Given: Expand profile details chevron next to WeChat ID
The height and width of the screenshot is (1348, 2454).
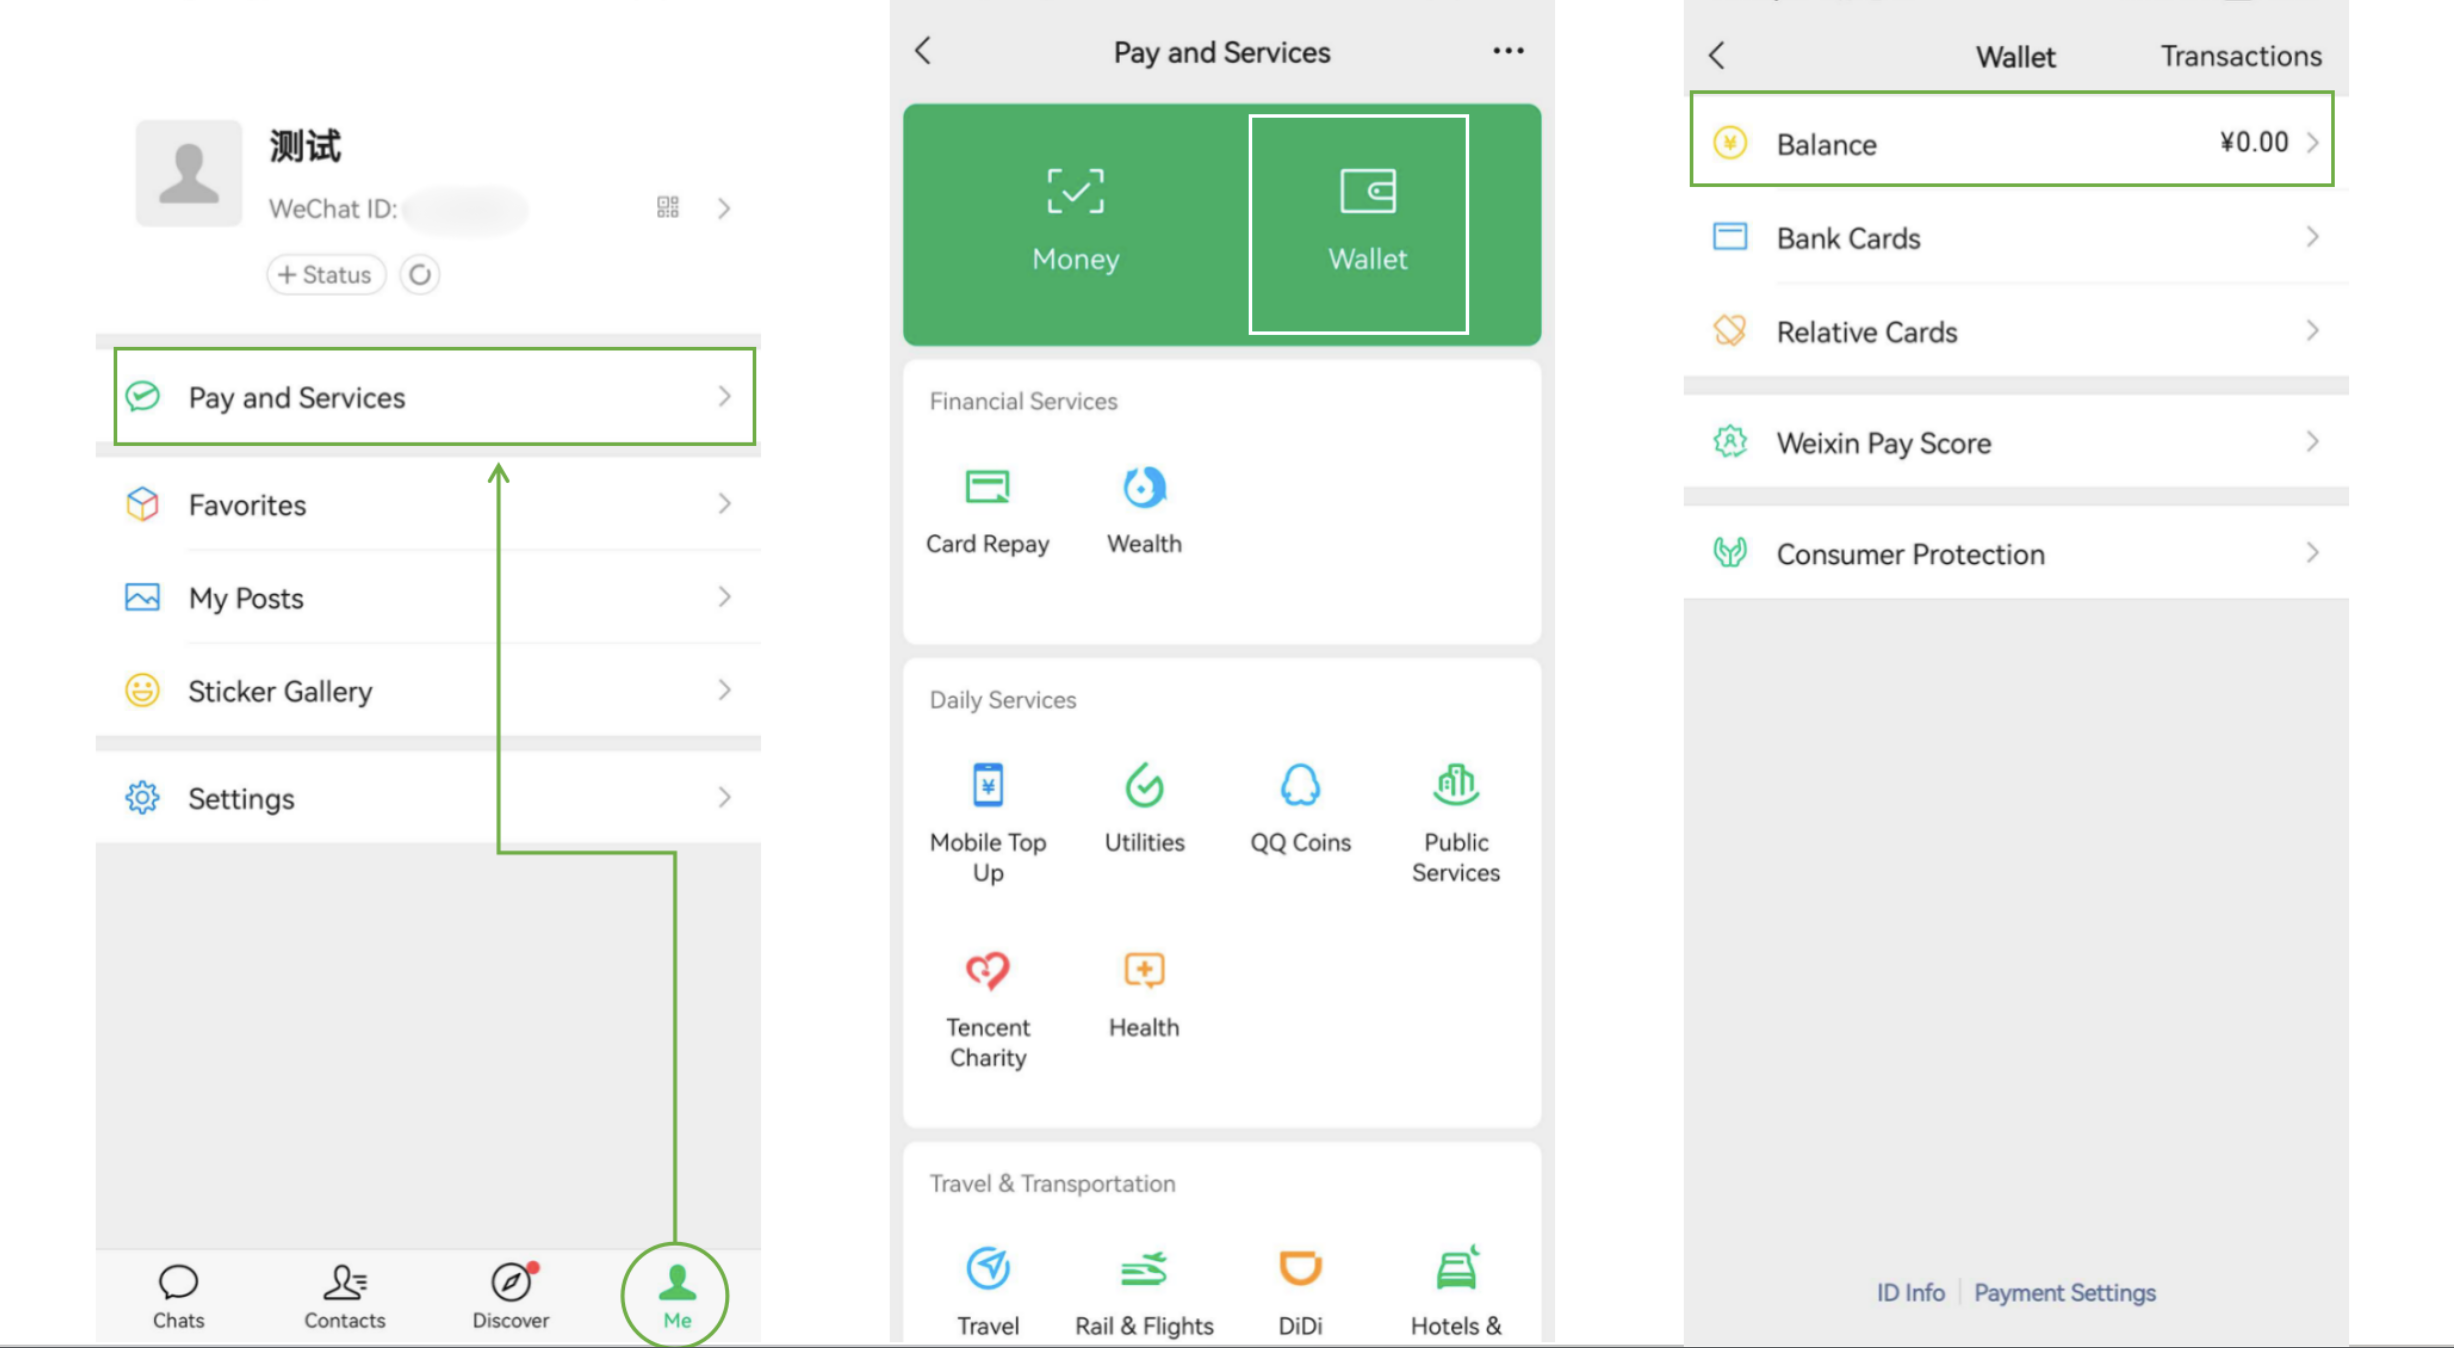Looking at the screenshot, I should [724, 208].
